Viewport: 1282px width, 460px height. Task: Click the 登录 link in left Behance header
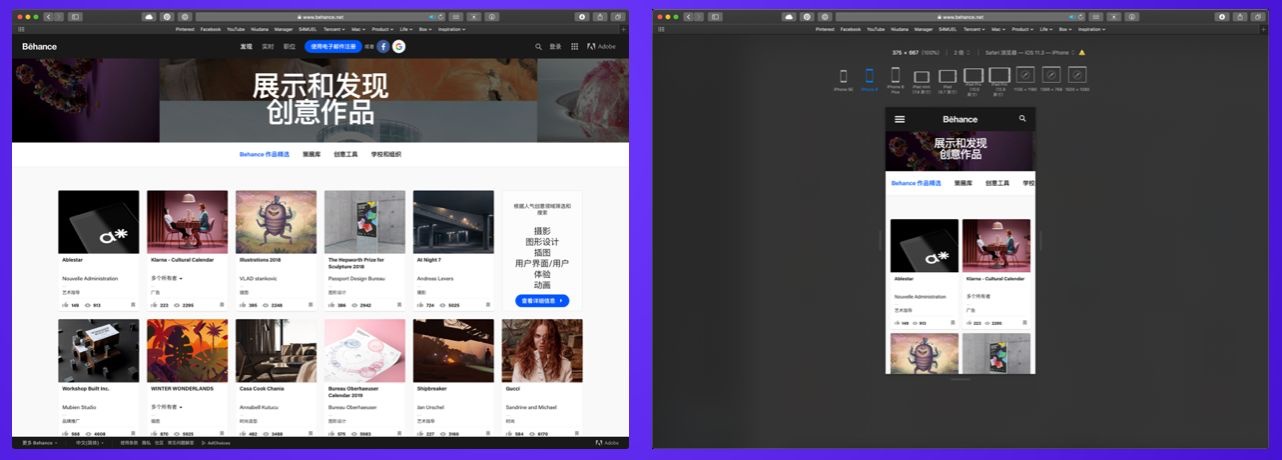click(556, 46)
